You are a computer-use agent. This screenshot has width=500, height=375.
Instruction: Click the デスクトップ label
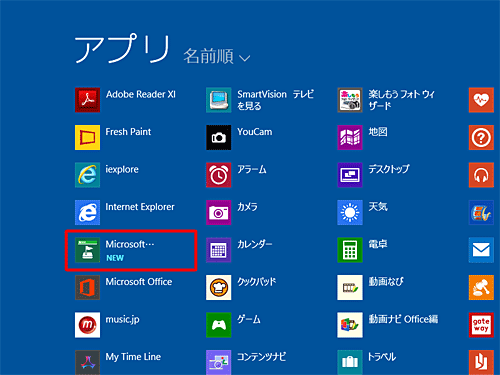(389, 169)
